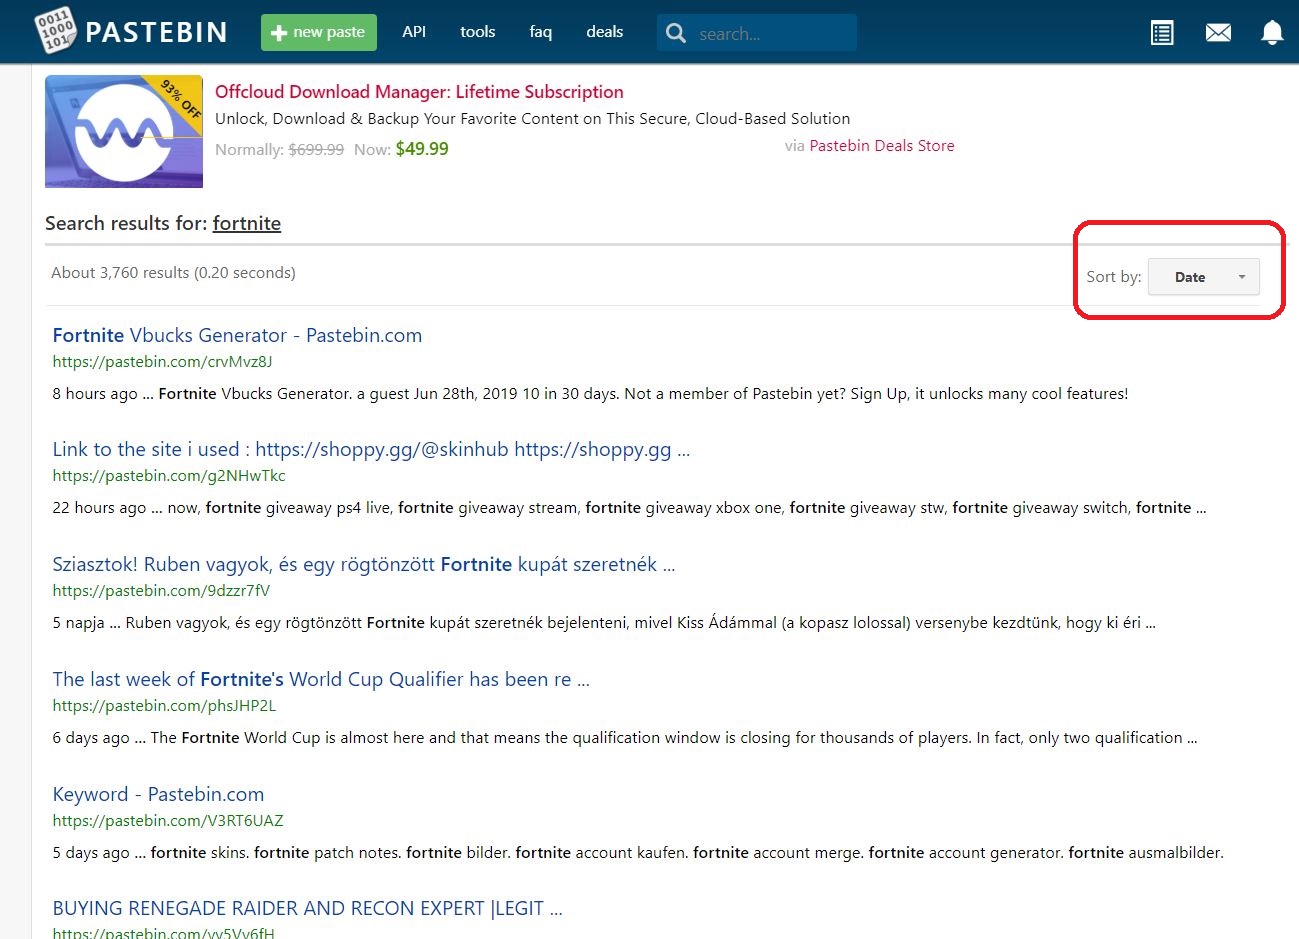Image resolution: width=1299 pixels, height=939 pixels.
Task: Open URL pastebin.com/phsJHP2L
Action: point(164,706)
